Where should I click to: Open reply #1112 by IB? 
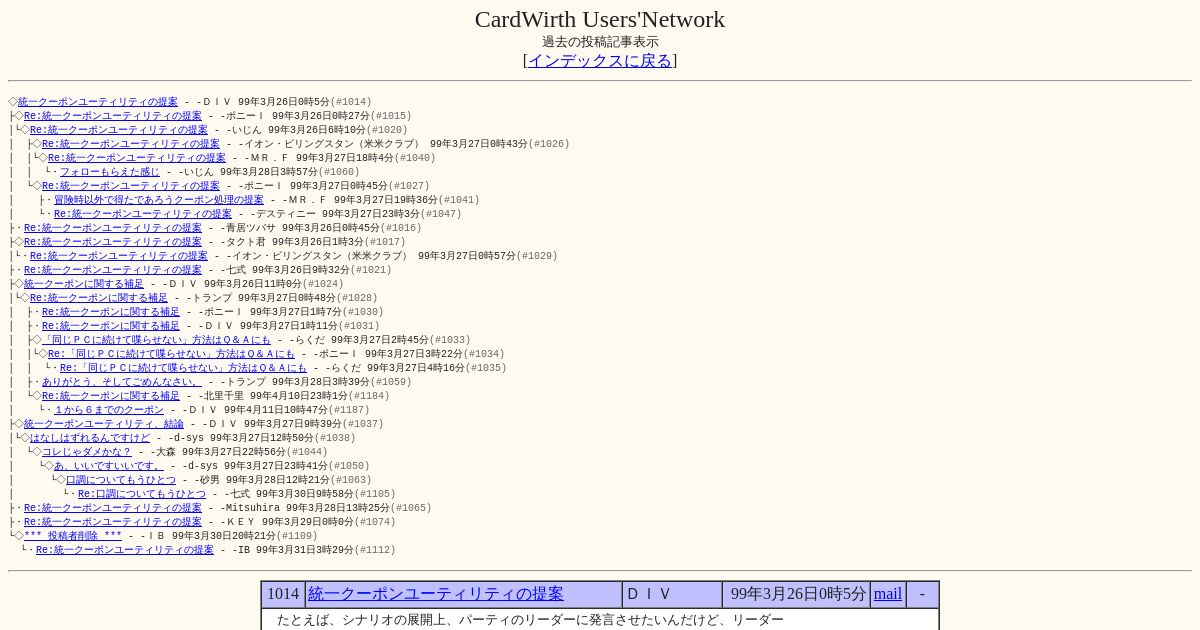[125, 550]
